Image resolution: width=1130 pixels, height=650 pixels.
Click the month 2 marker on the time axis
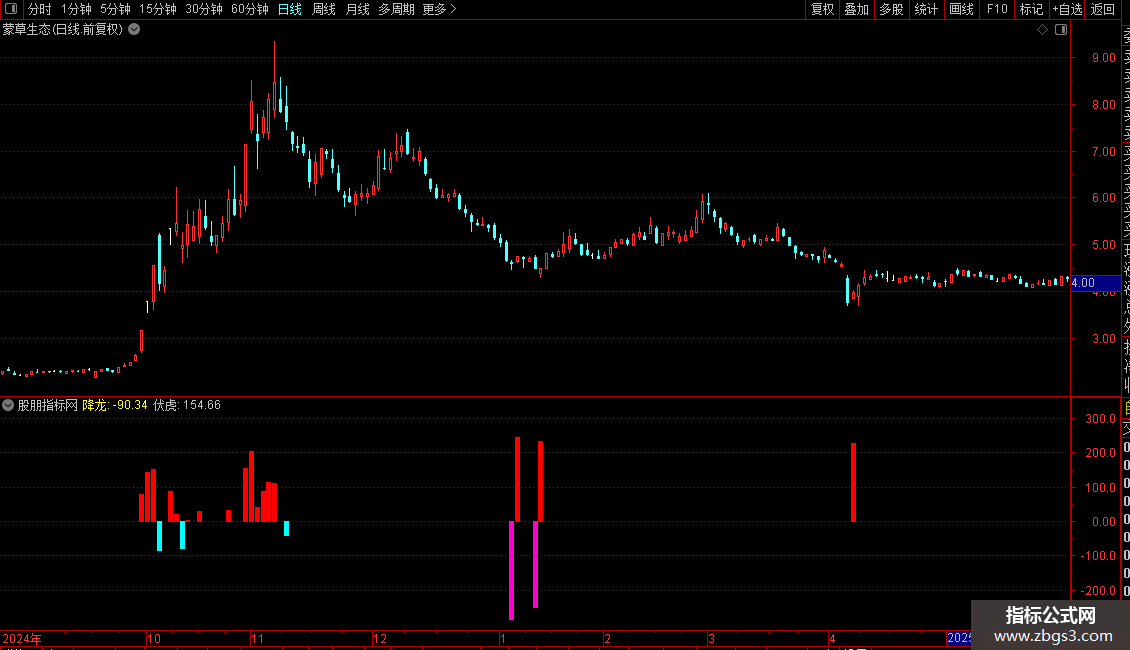608,638
